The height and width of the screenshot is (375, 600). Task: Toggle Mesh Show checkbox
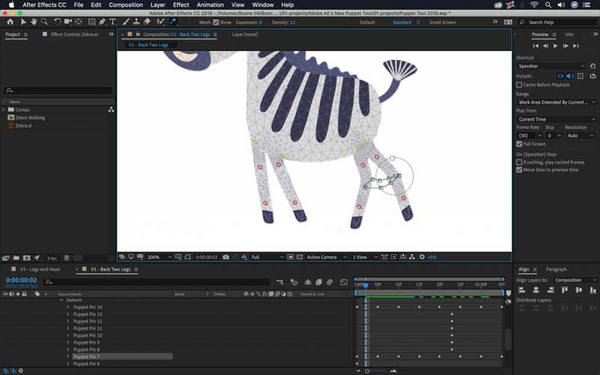tap(216, 22)
